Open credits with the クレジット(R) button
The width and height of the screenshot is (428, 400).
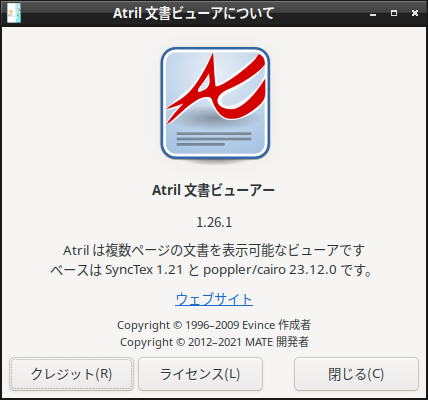point(71,374)
